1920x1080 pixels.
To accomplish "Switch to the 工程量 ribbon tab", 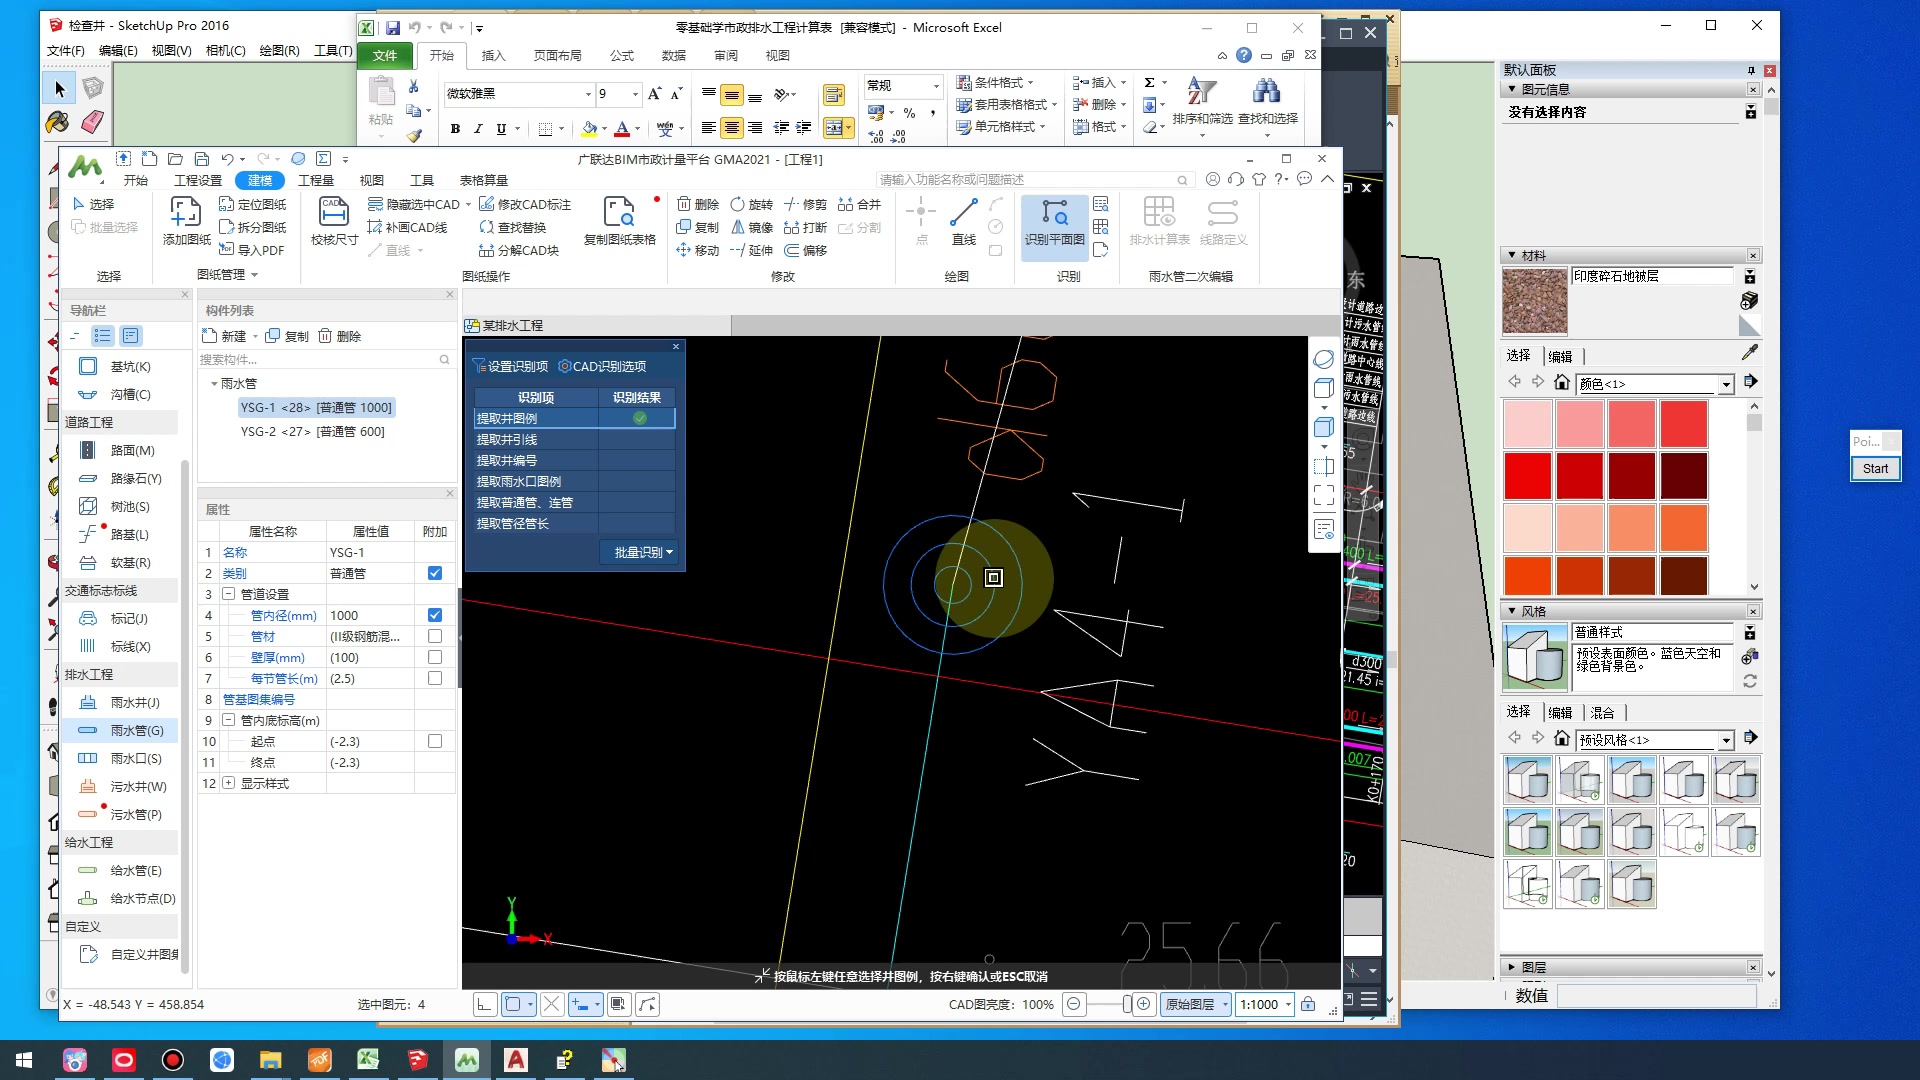I will pyautogui.click(x=316, y=180).
